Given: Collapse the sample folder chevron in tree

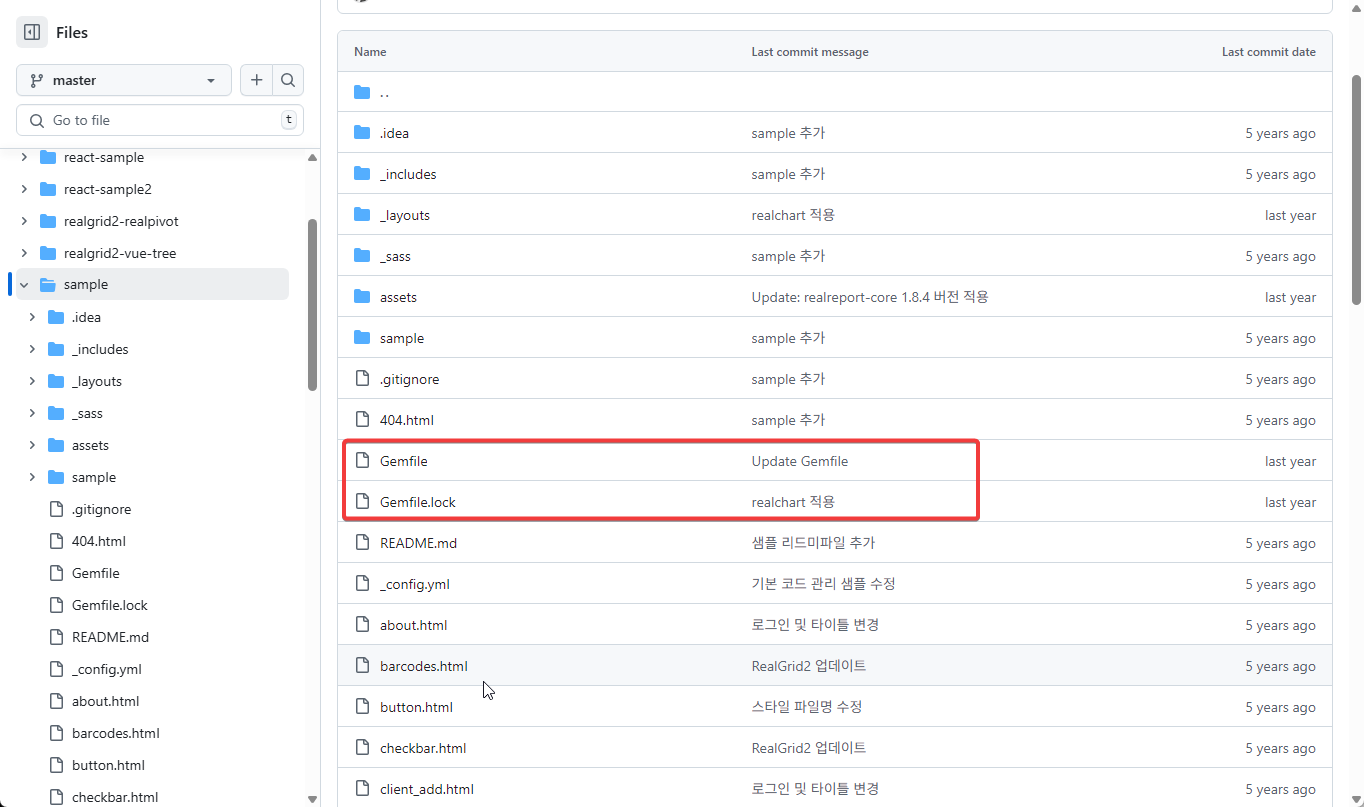Looking at the screenshot, I should 24,285.
